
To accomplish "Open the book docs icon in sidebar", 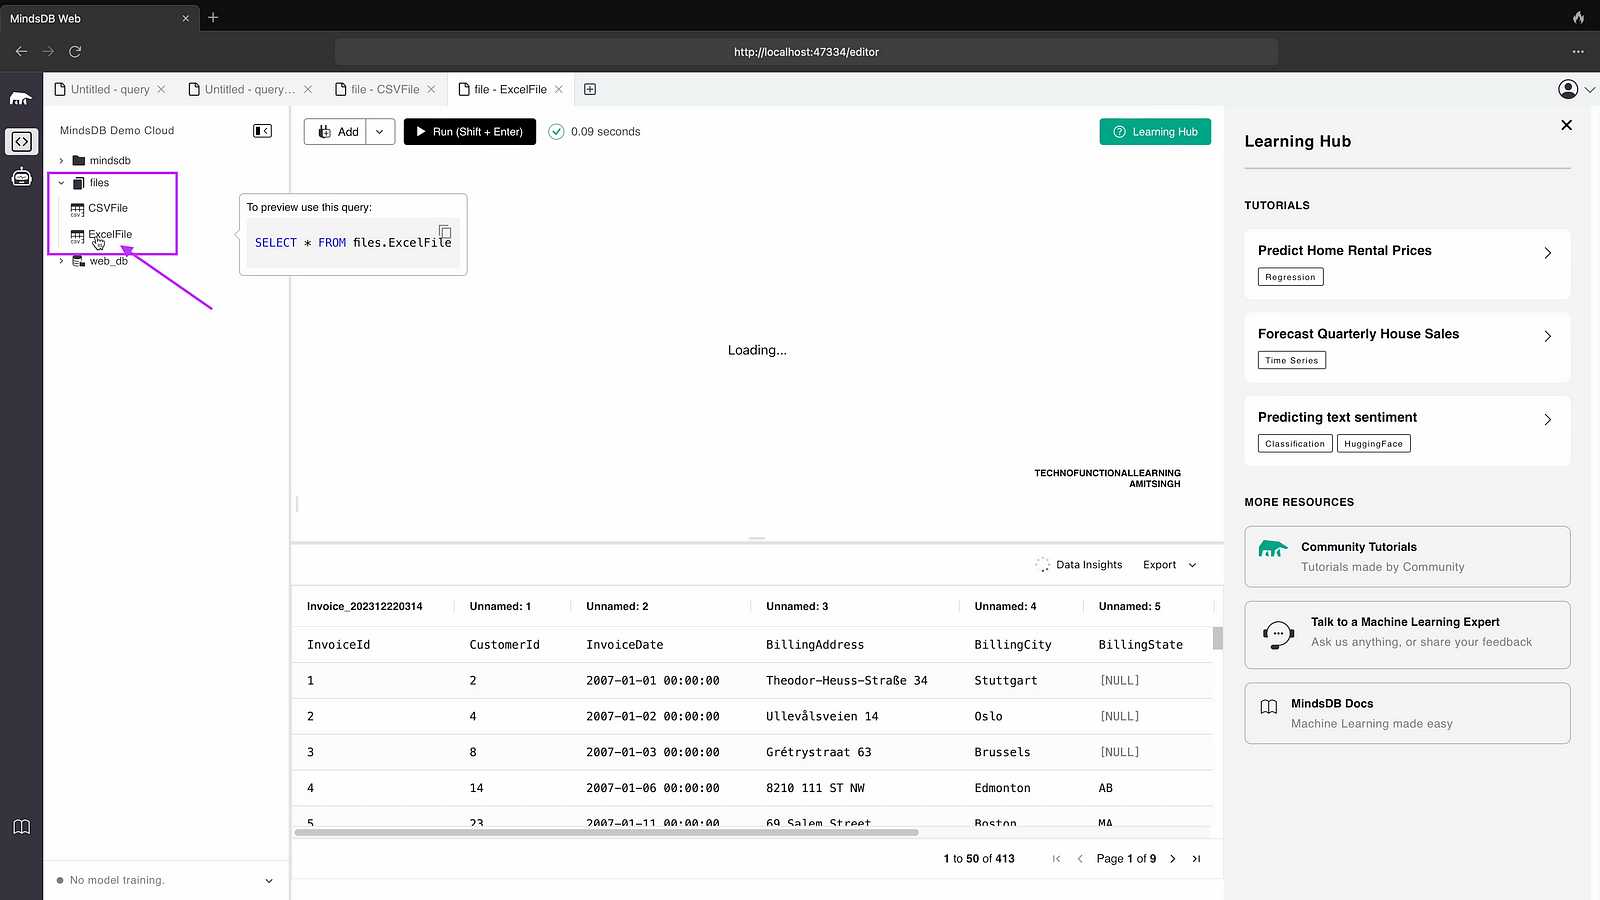I will click(21, 827).
